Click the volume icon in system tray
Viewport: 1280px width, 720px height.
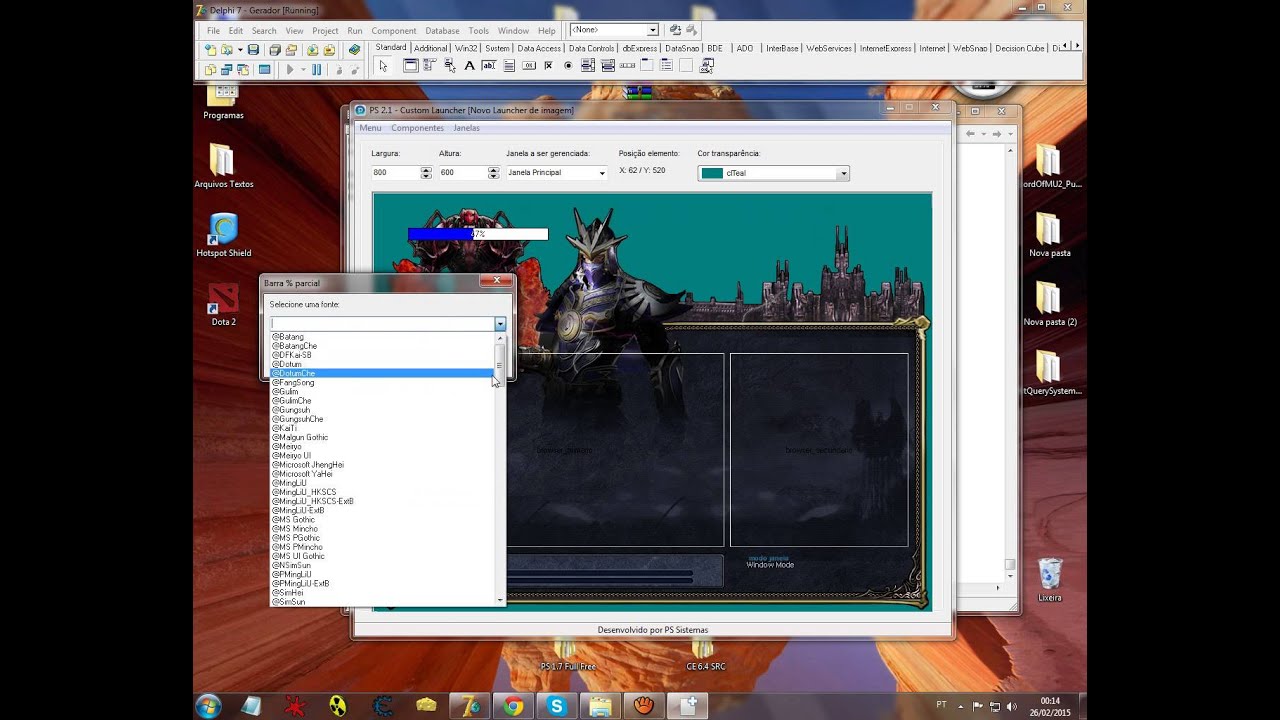coord(1011,706)
